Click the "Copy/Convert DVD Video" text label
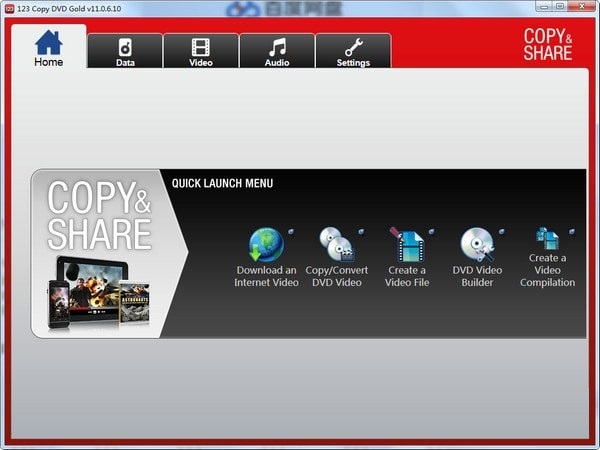Screen dimensions: 600x450 [x=336, y=276]
